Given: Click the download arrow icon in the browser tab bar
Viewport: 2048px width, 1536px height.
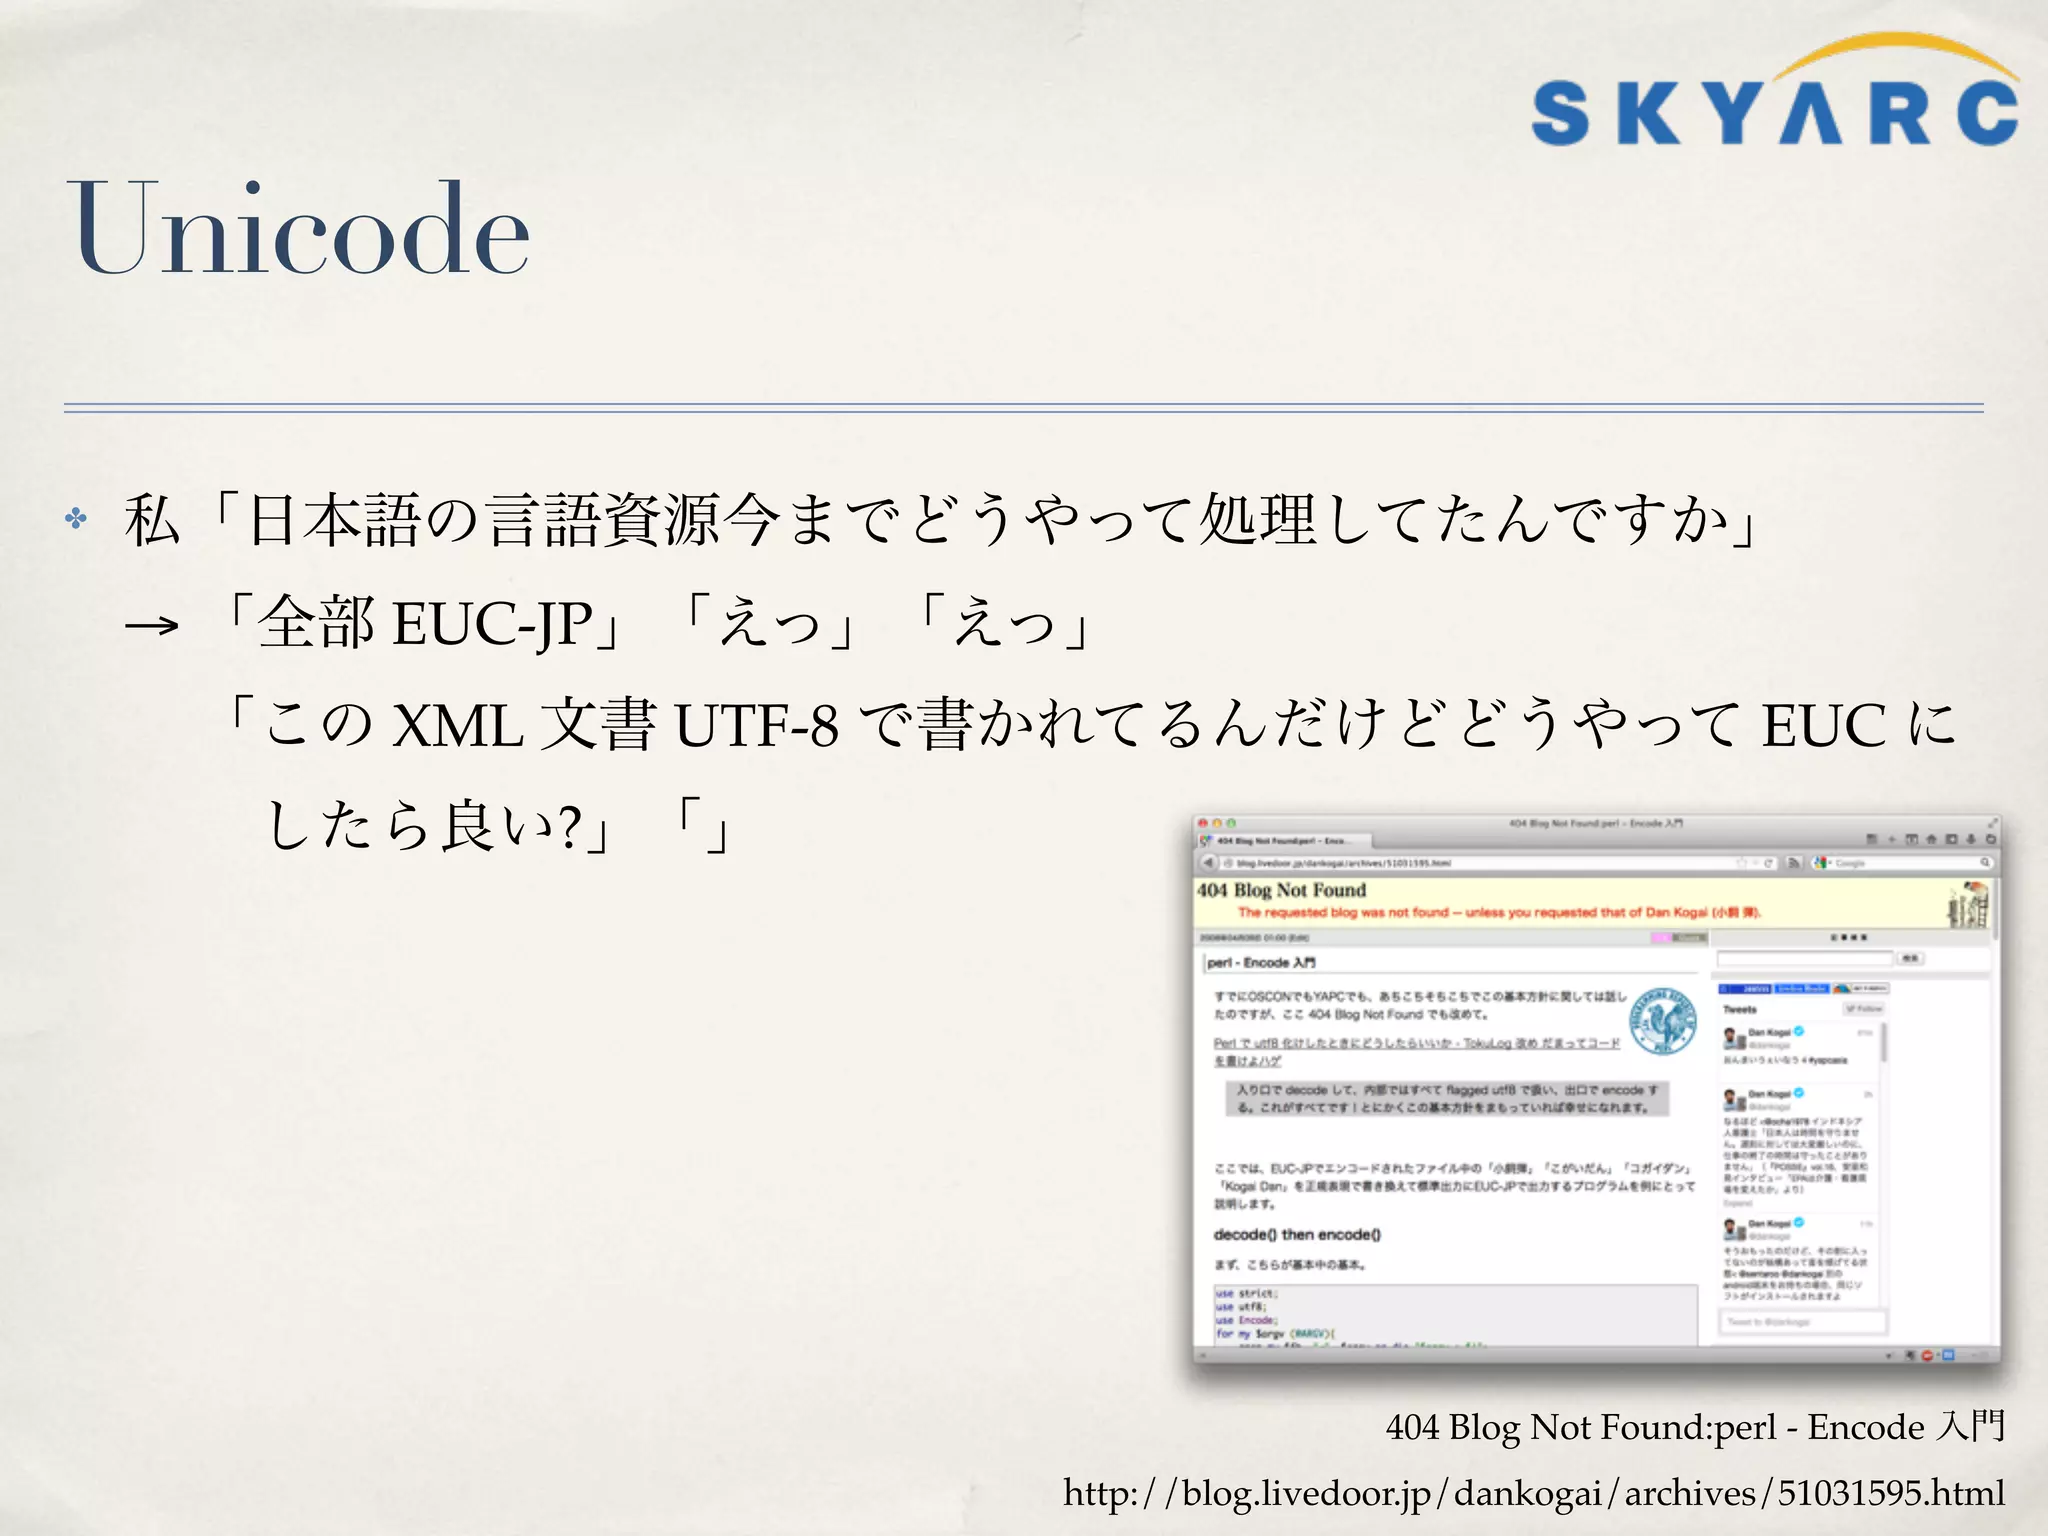Looking at the screenshot, I should click(x=1971, y=839).
